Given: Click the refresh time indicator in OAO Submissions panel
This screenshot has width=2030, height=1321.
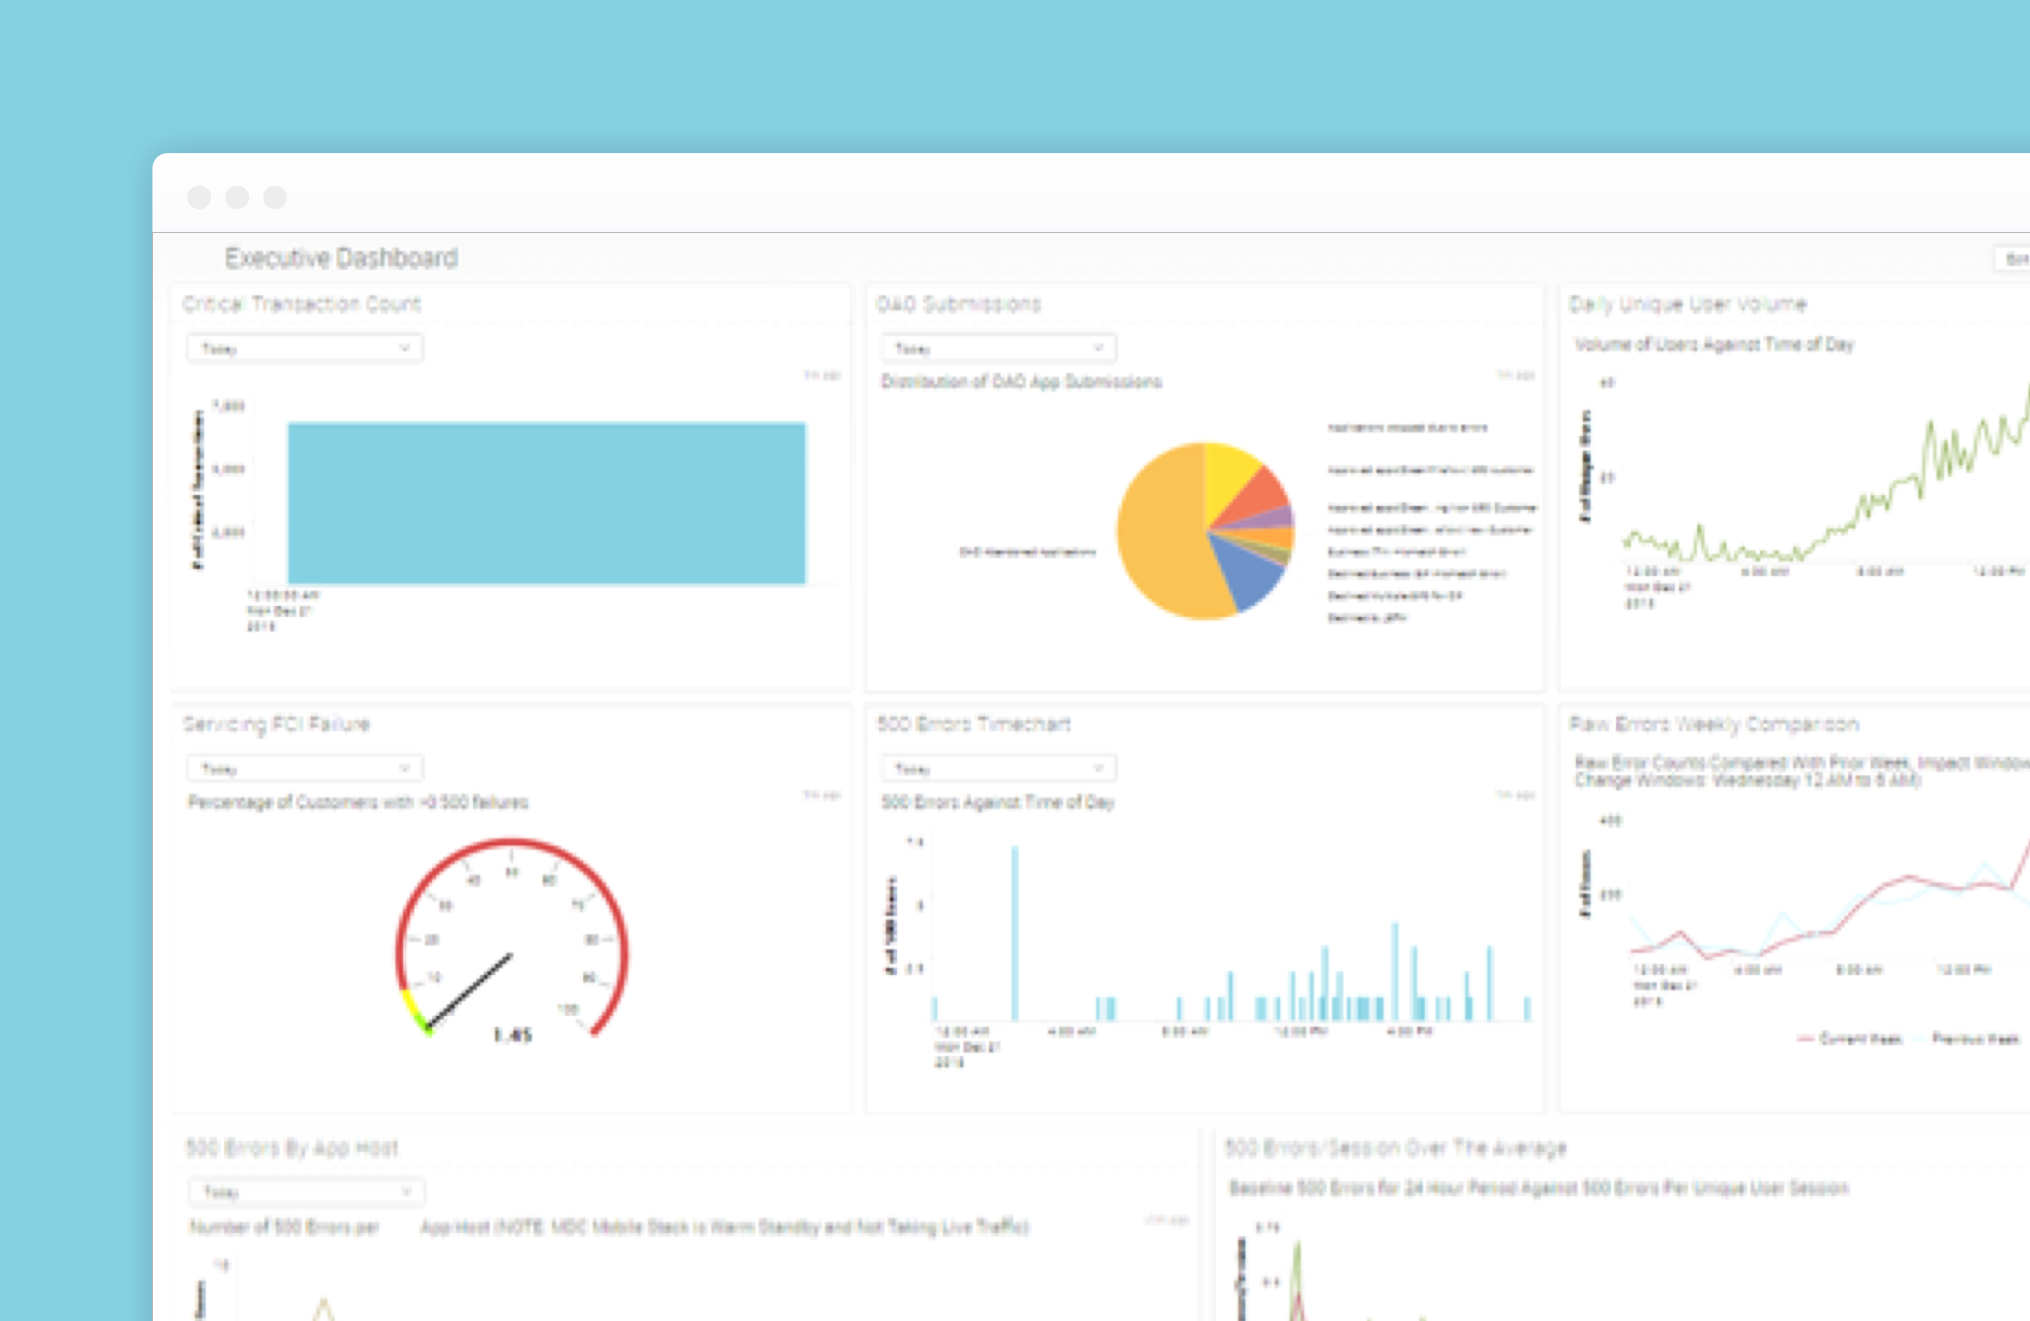Looking at the screenshot, I should tap(1515, 375).
